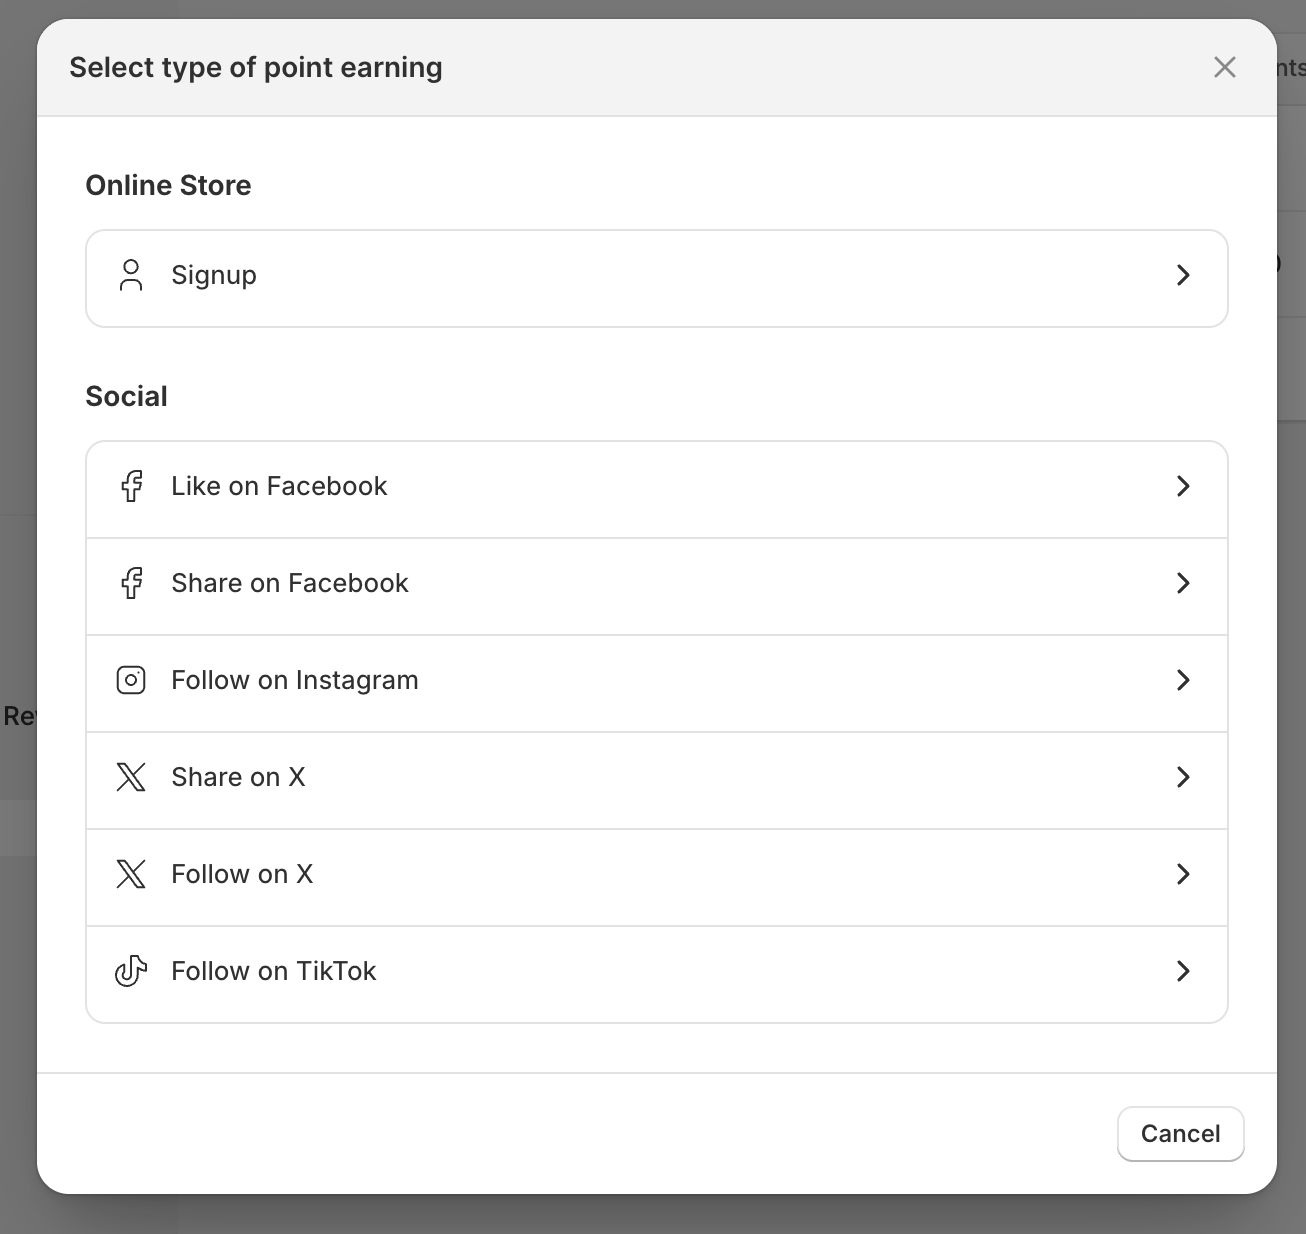Select the Signup label
The image size is (1306, 1234).
coord(214,275)
